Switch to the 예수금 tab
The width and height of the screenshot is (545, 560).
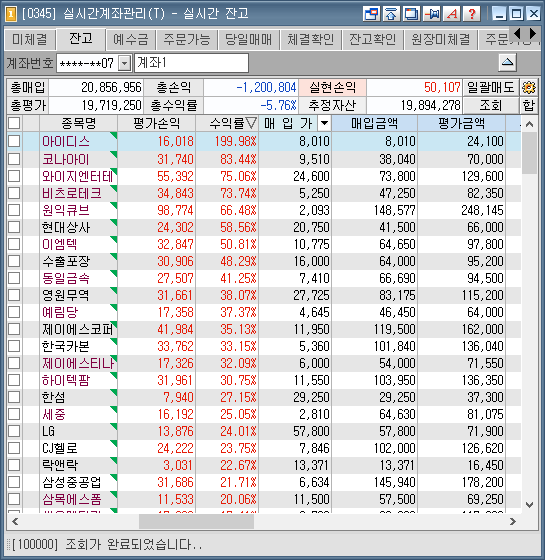(x=131, y=40)
